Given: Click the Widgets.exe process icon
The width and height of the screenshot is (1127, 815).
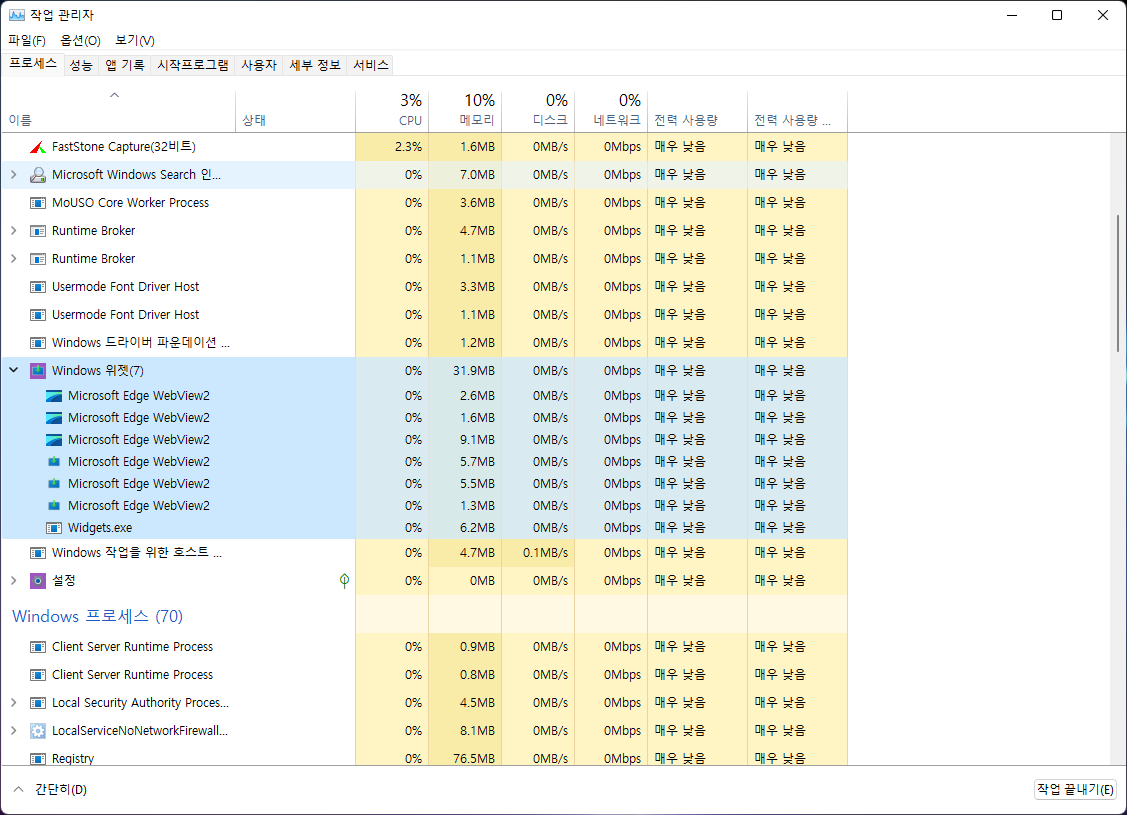Looking at the screenshot, I should point(54,528).
